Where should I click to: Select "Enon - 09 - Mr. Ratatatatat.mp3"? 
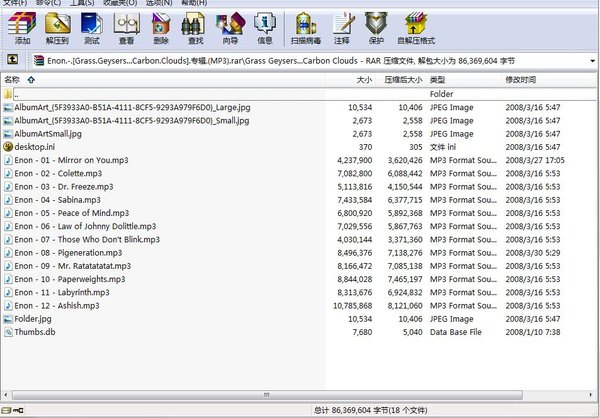click(x=73, y=266)
